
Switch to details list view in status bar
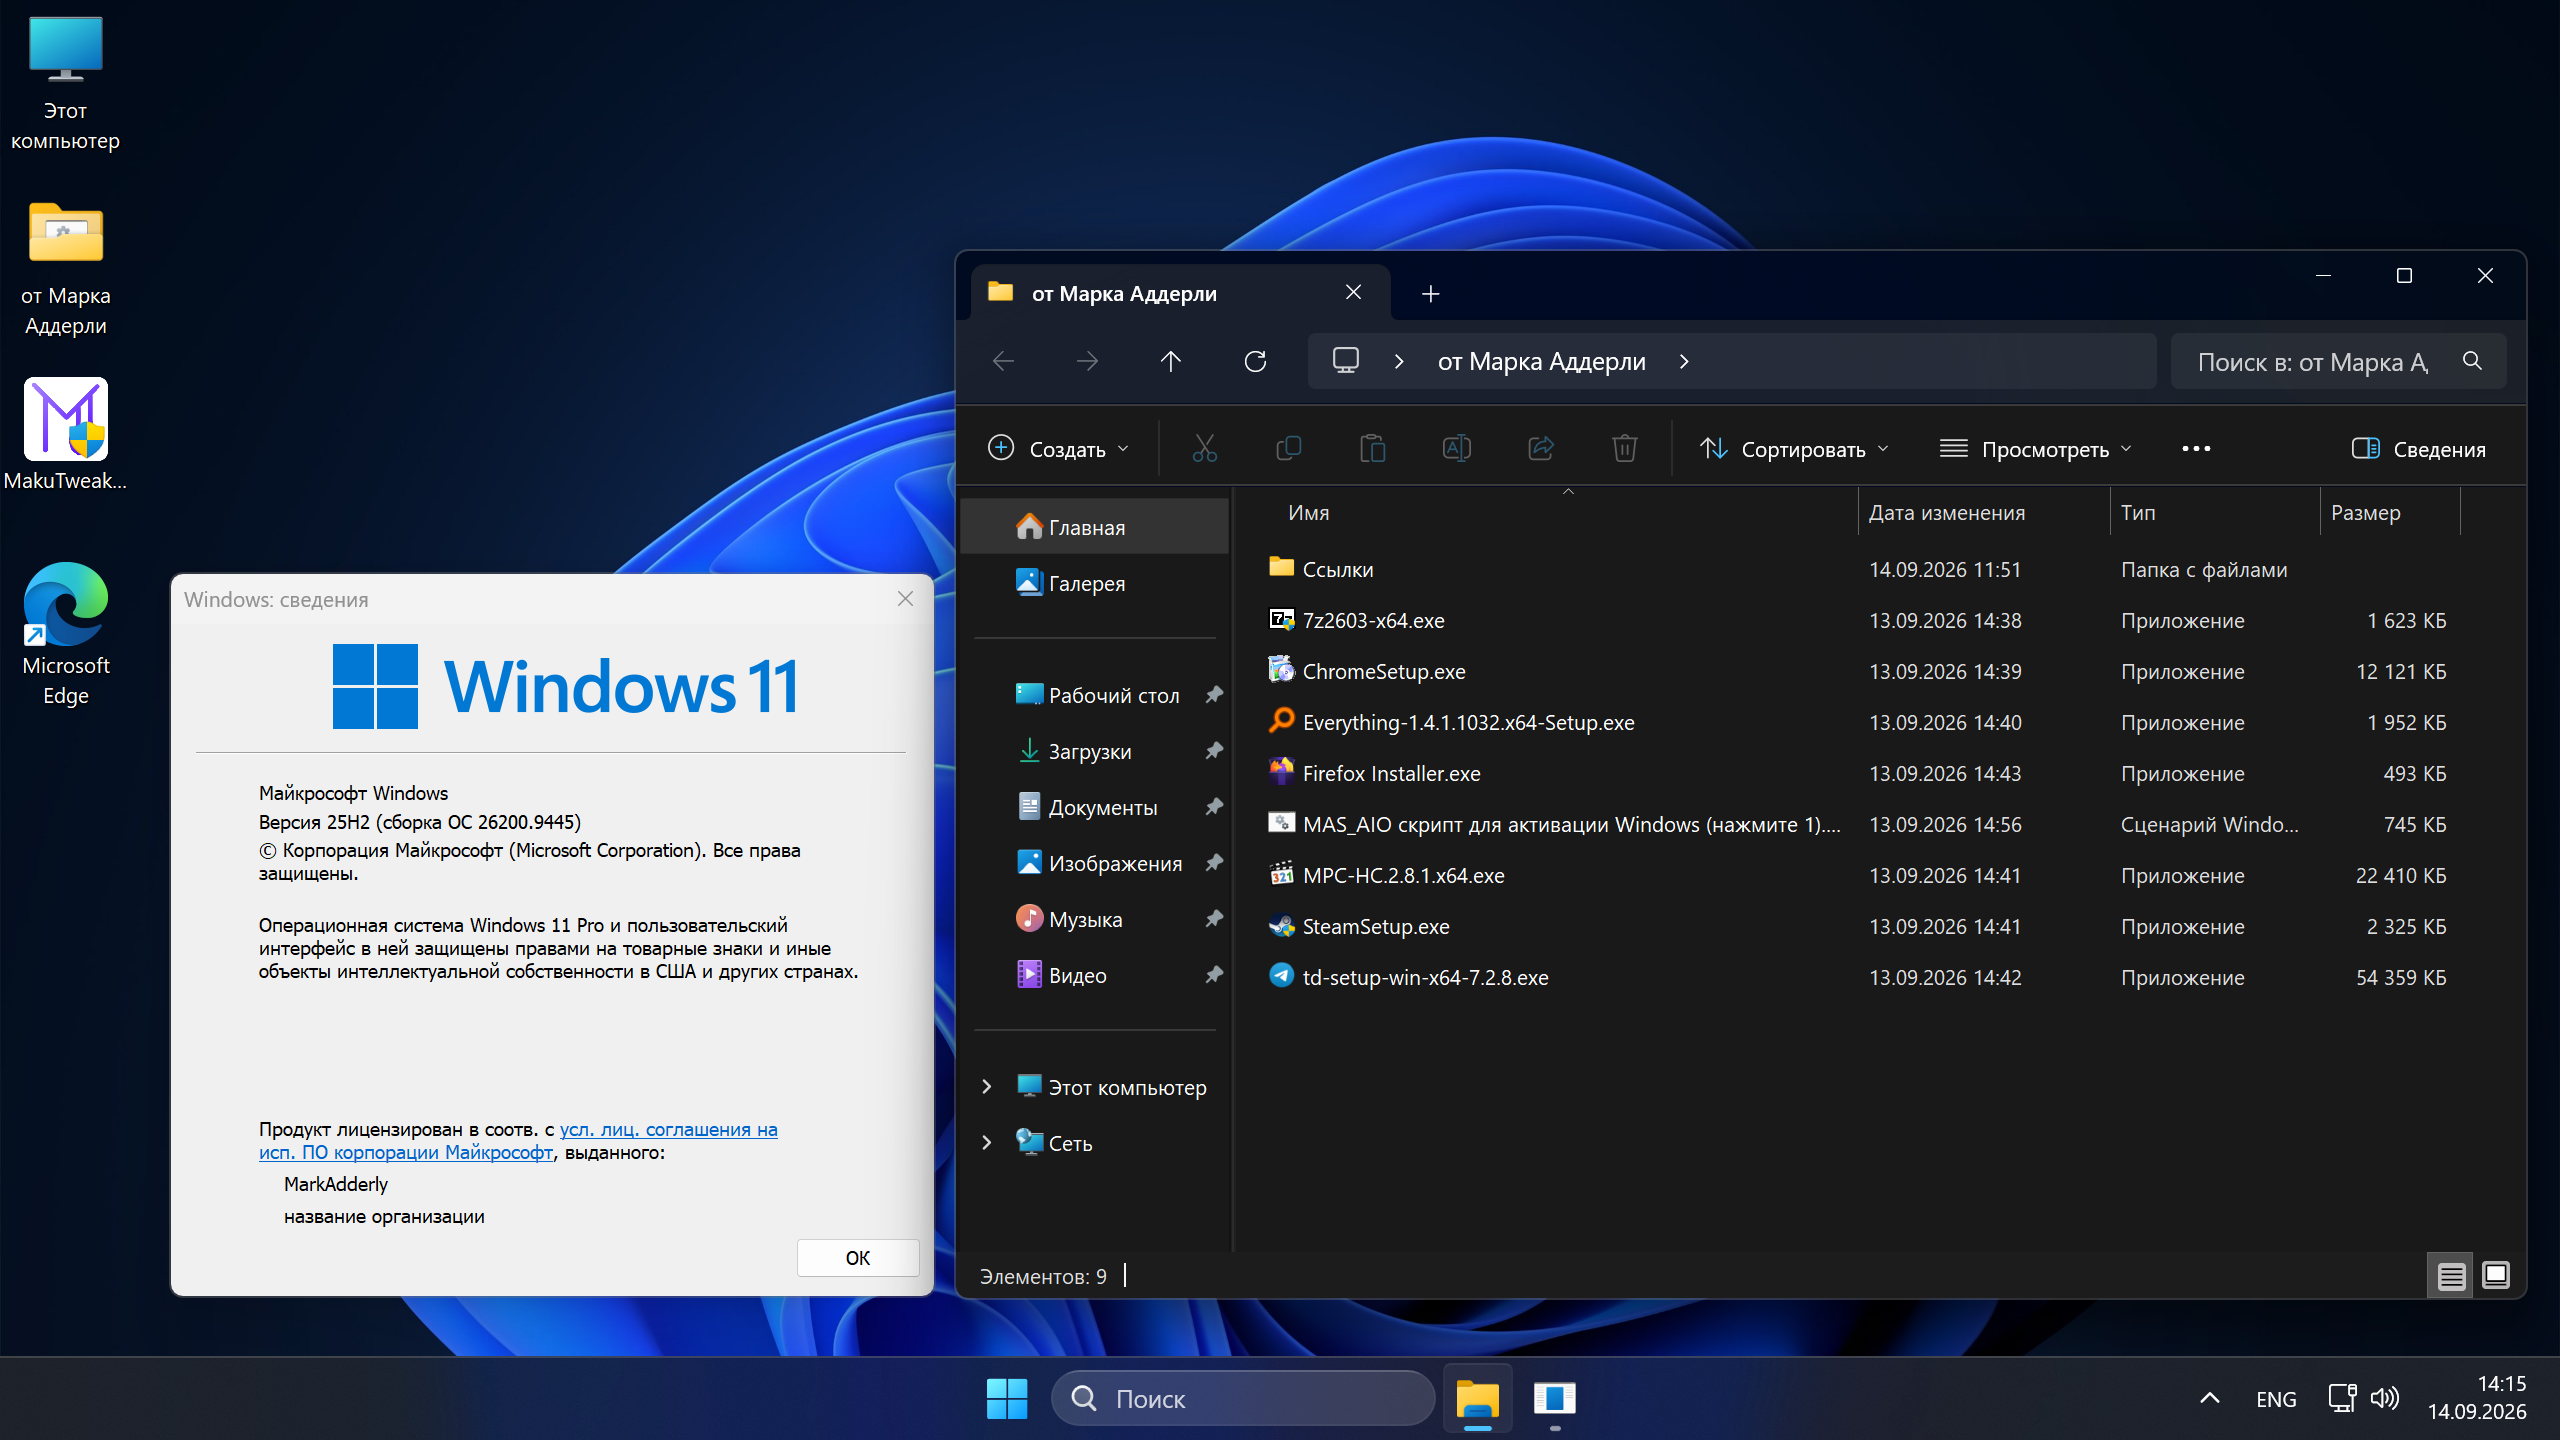pyautogui.click(x=2450, y=1276)
